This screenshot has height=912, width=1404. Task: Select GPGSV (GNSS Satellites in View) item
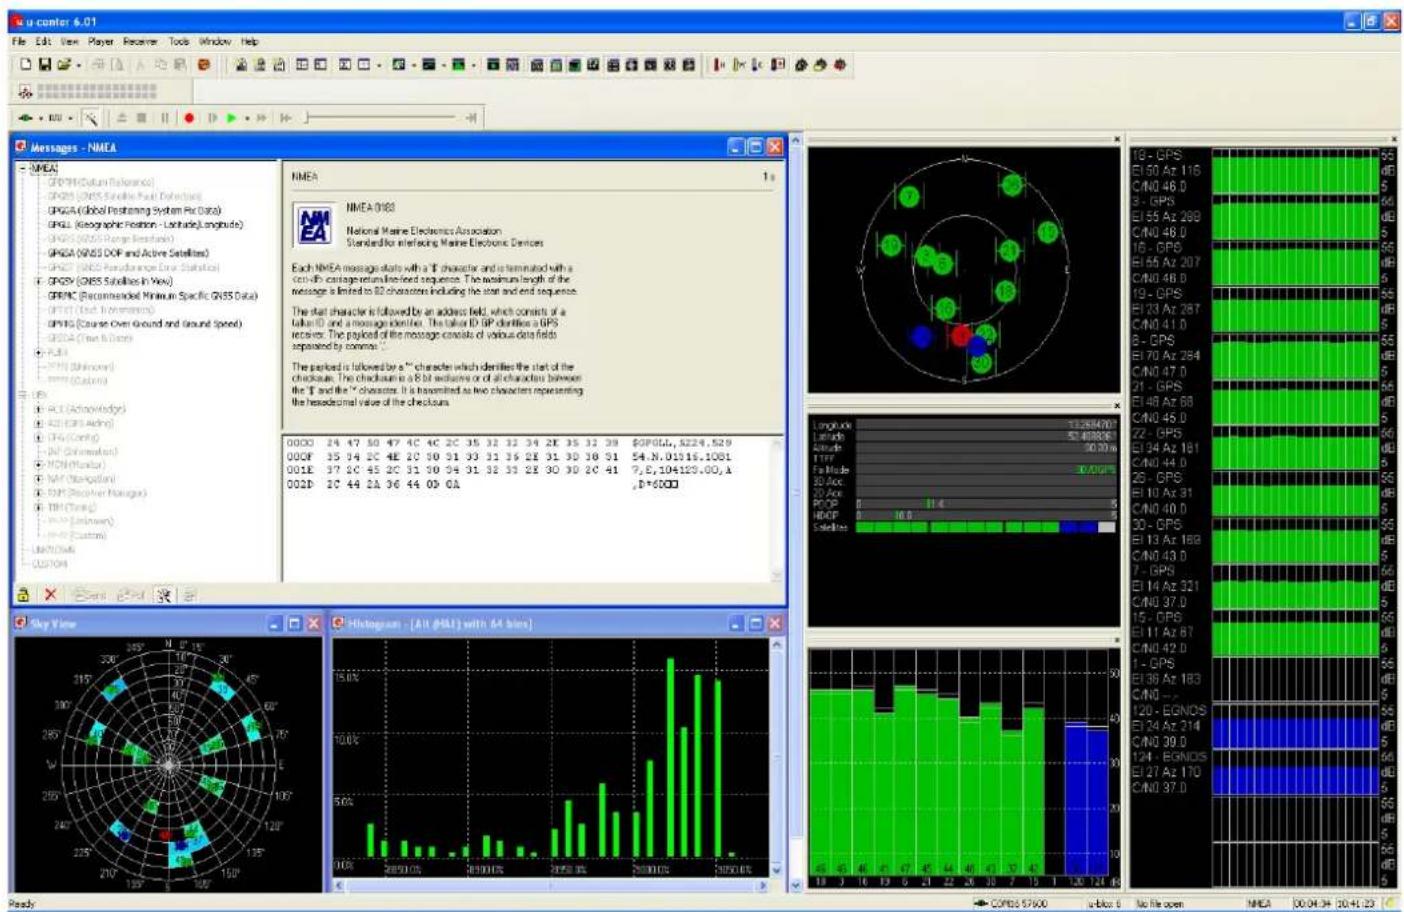pyautogui.click(x=110, y=282)
